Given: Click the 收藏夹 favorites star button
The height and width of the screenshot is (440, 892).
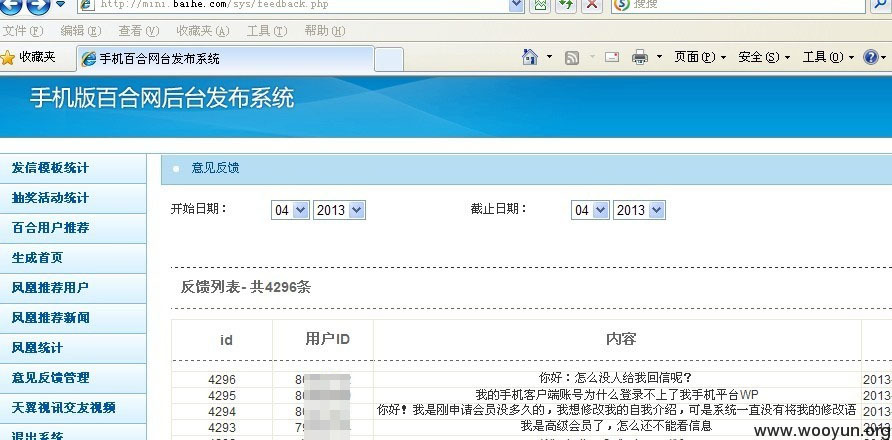Looking at the screenshot, I should pyautogui.click(x=28, y=57).
